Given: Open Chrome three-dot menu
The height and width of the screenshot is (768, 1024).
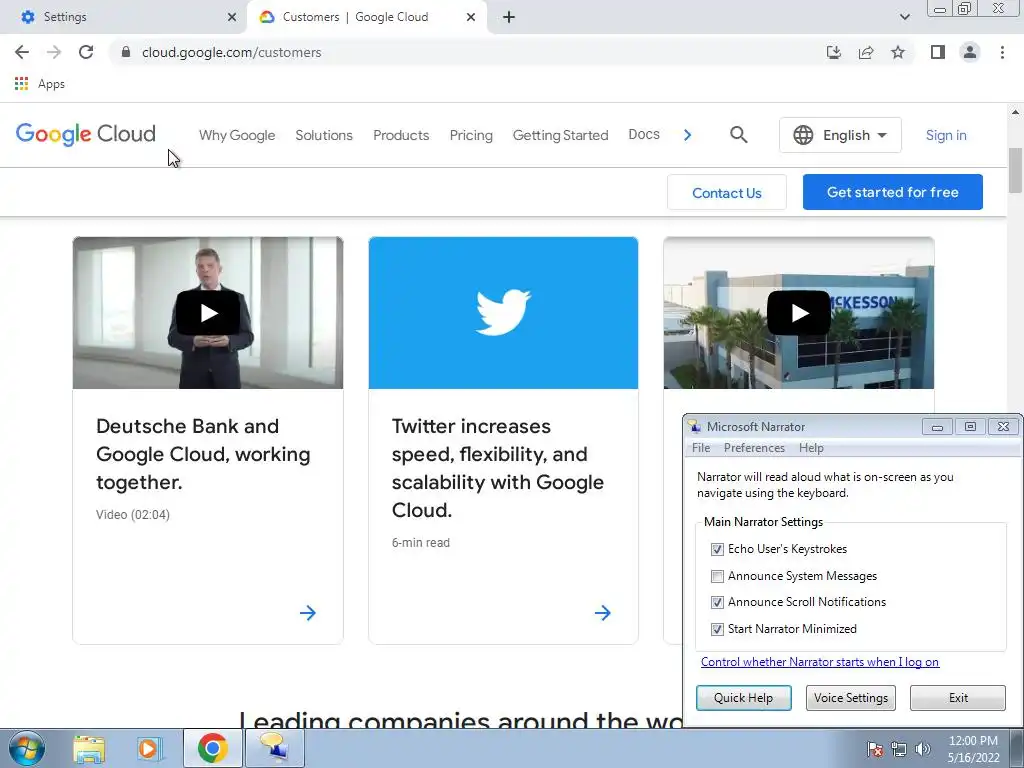Looking at the screenshot, I should click(x=1002, y=52).
